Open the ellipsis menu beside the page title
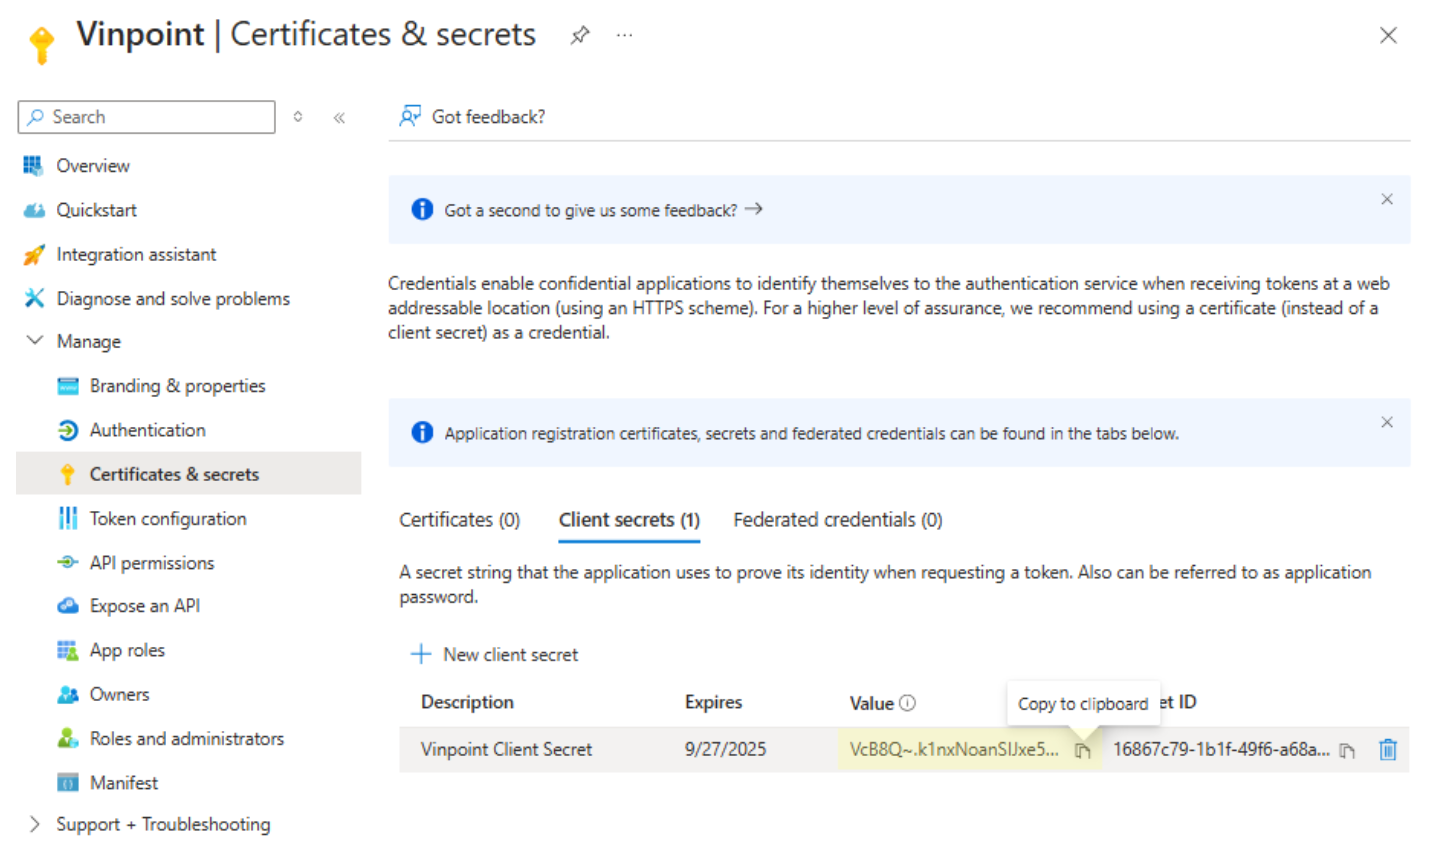The width and height of the screenshot is (1448, 866). pyautogui.click(x=624, y=35)
